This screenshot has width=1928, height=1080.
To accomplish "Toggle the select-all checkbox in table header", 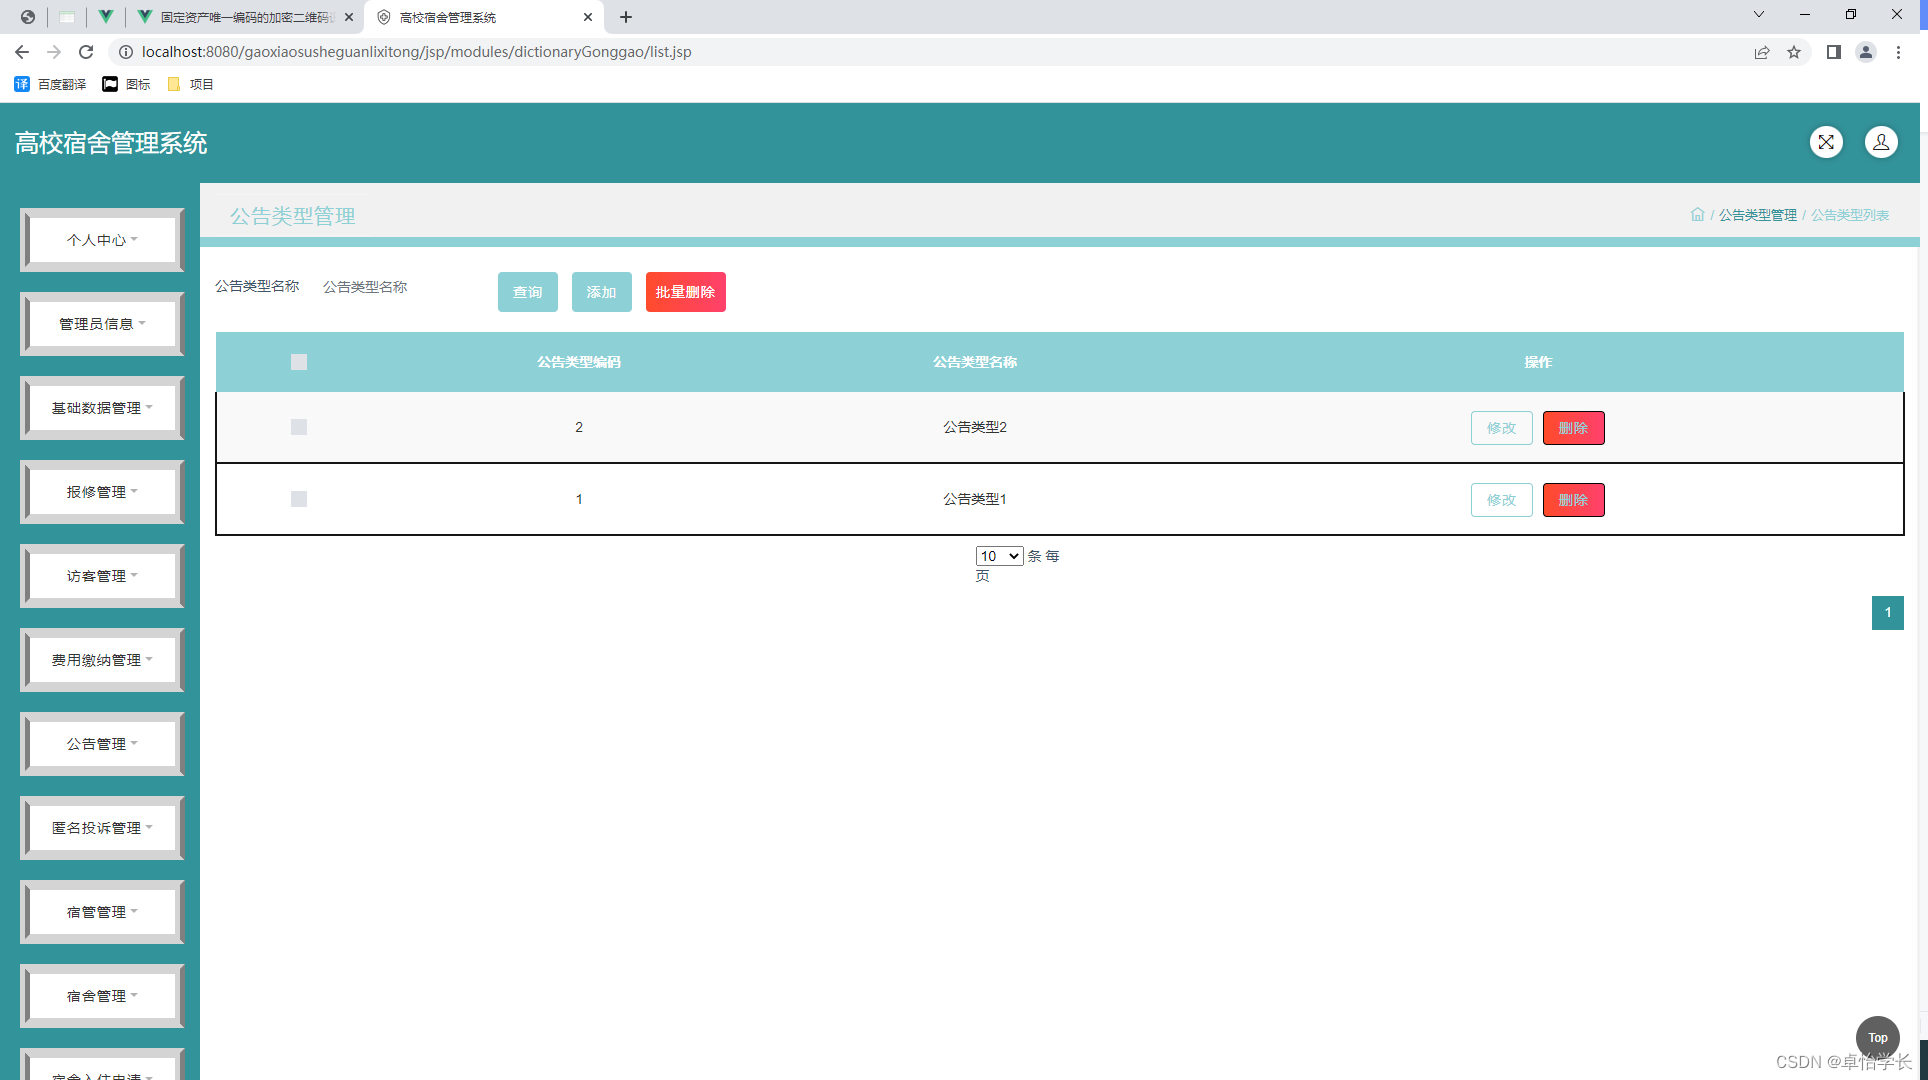I will tap(299, 362).
